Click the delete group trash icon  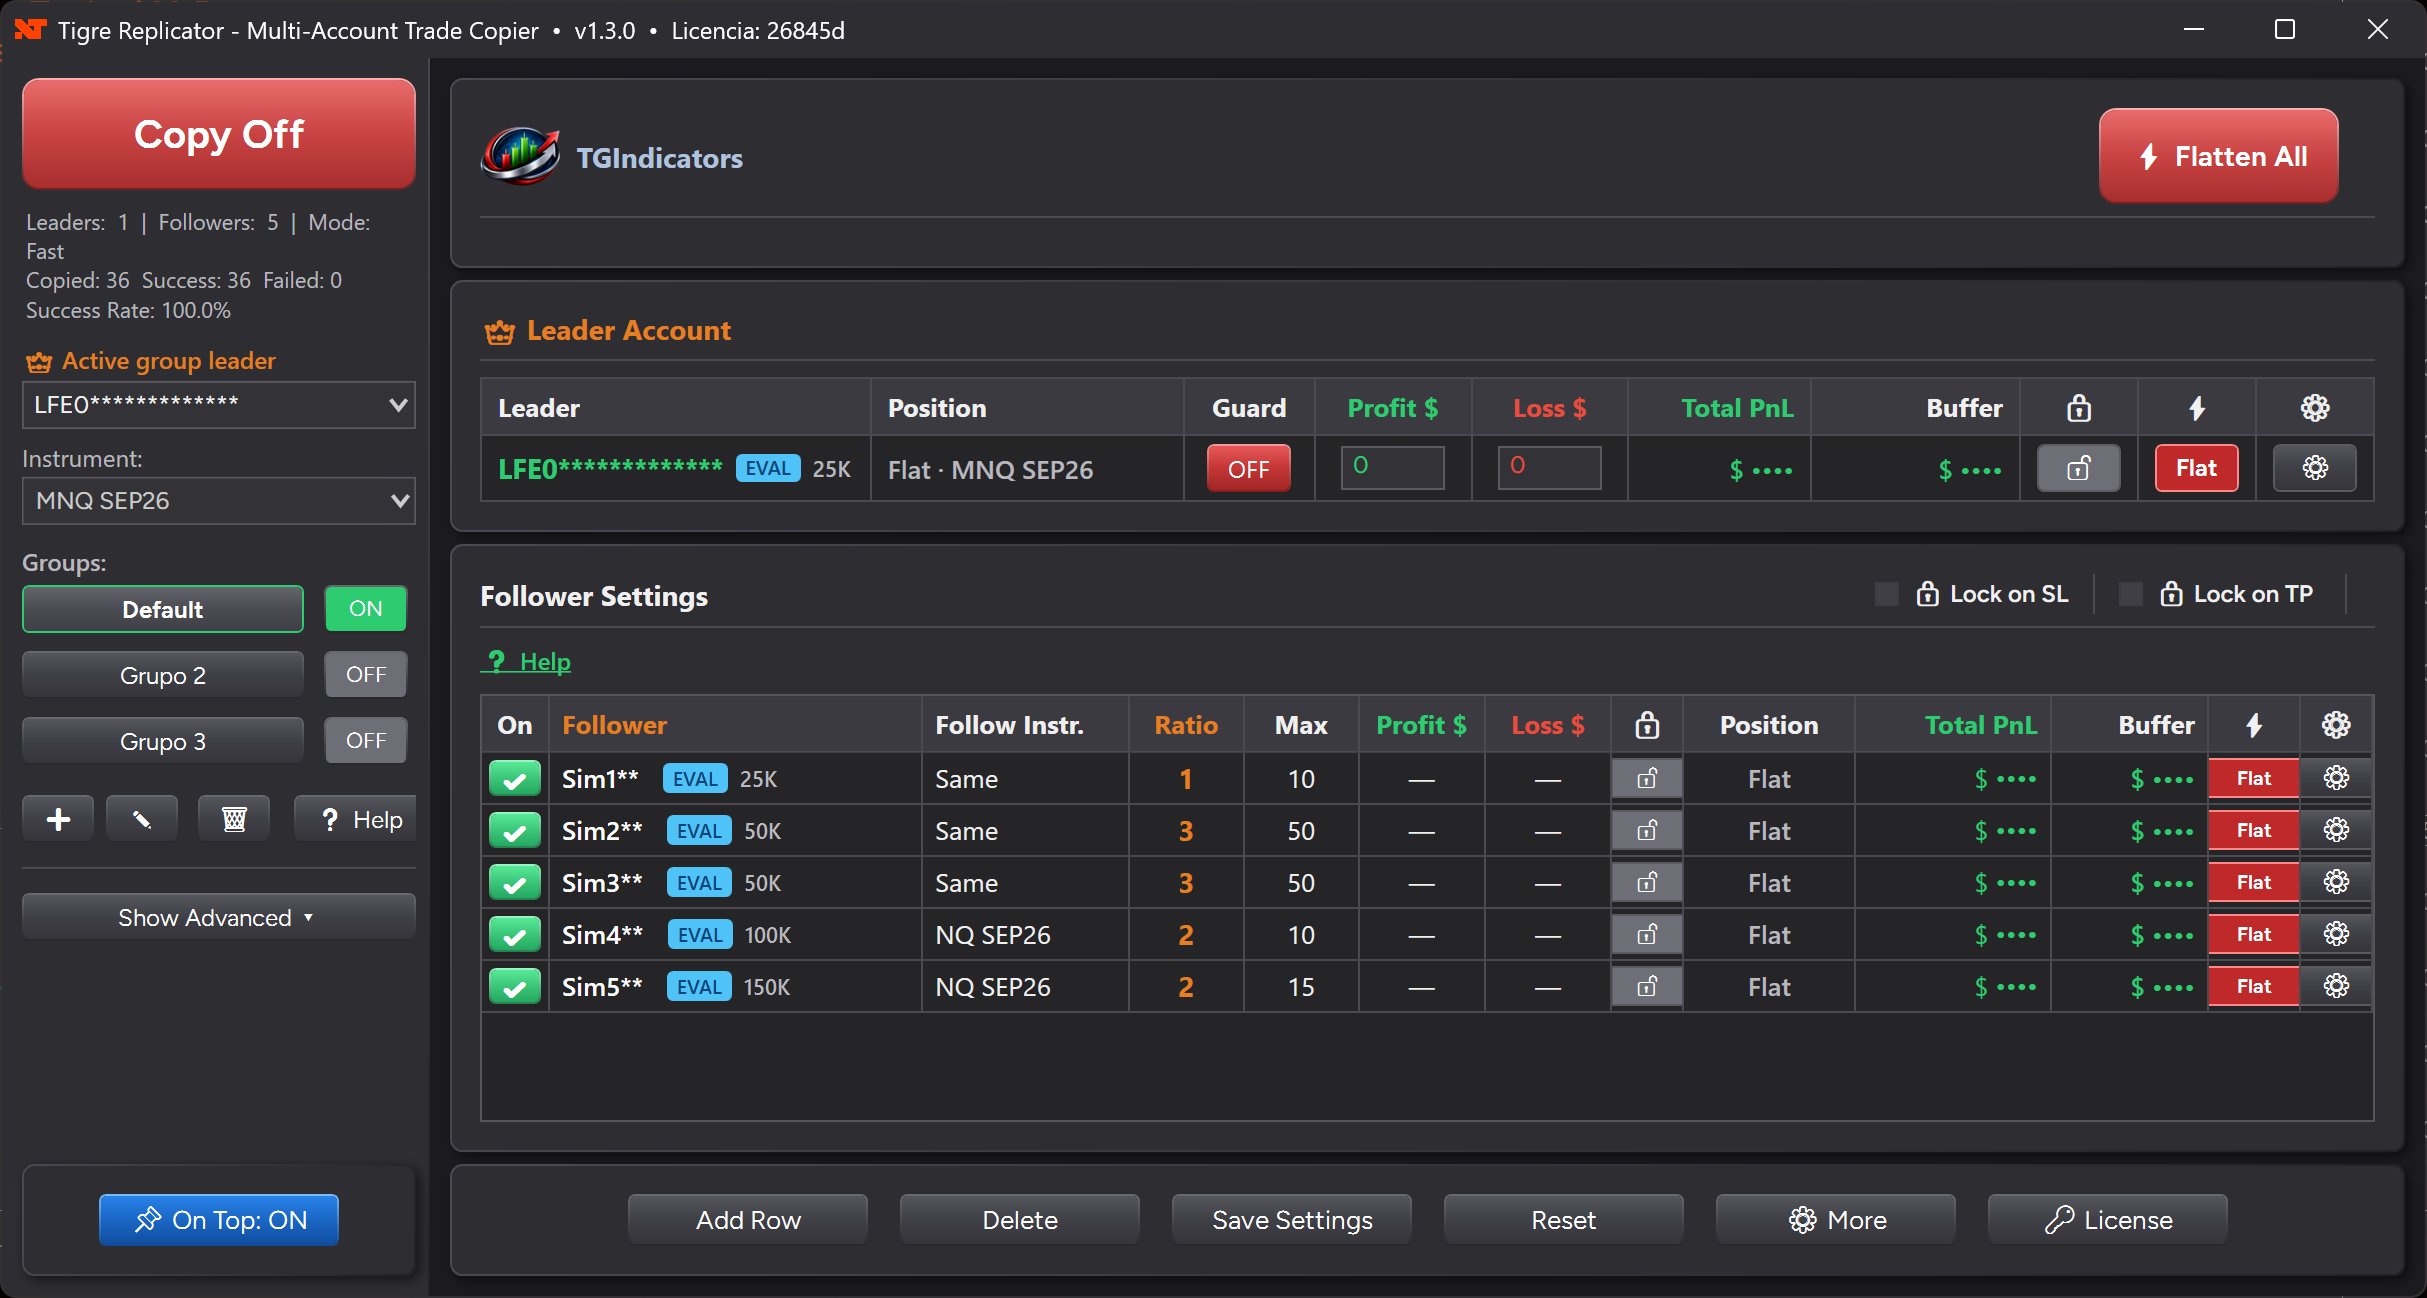click(x=234, y=820)
